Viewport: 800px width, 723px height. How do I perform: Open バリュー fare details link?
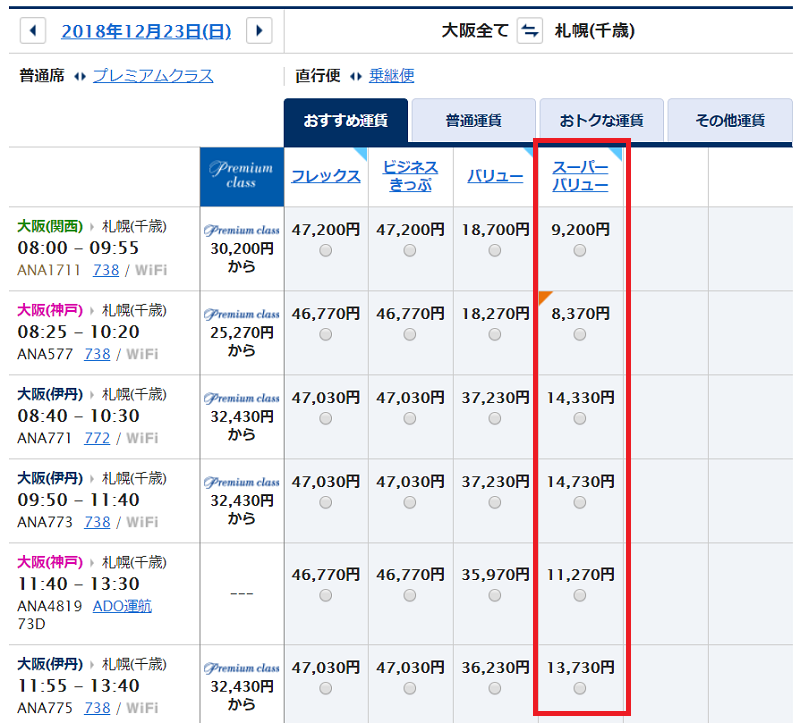(x=495, y=177)
